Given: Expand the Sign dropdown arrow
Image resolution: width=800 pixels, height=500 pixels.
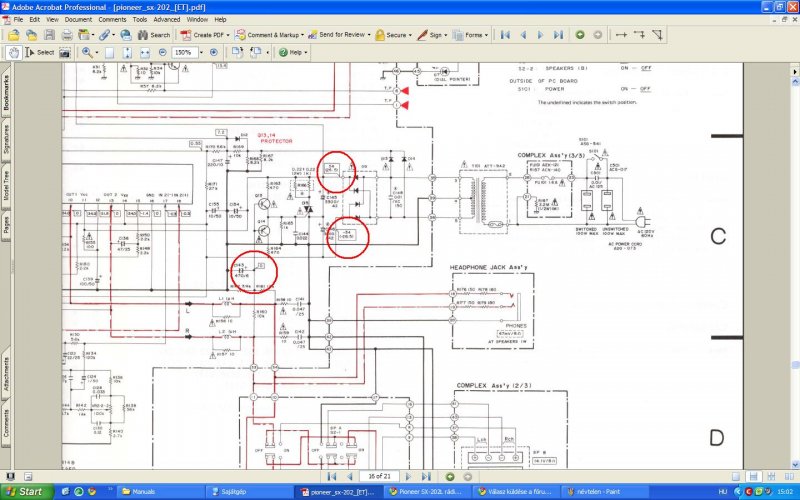Looking at the screenshot, I should (x=445, y=35).
